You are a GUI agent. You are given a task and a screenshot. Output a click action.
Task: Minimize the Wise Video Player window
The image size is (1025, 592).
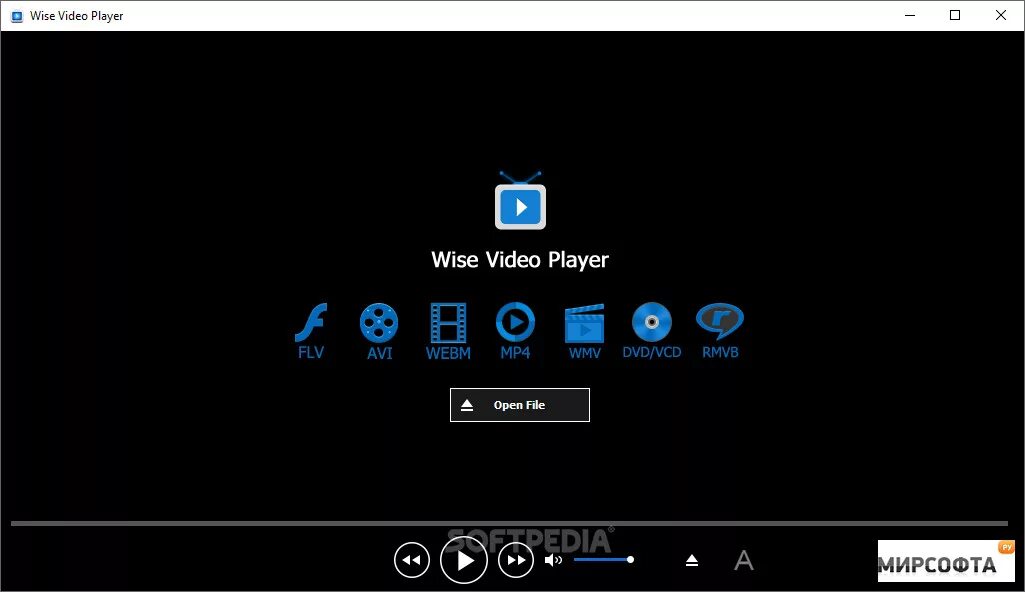point(910,15)
